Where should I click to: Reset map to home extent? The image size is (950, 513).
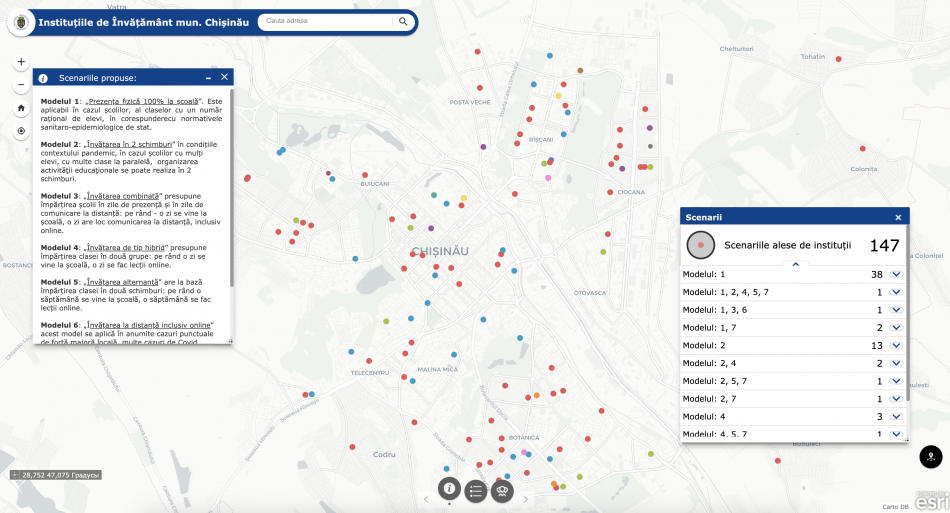[x=21, y=108]
